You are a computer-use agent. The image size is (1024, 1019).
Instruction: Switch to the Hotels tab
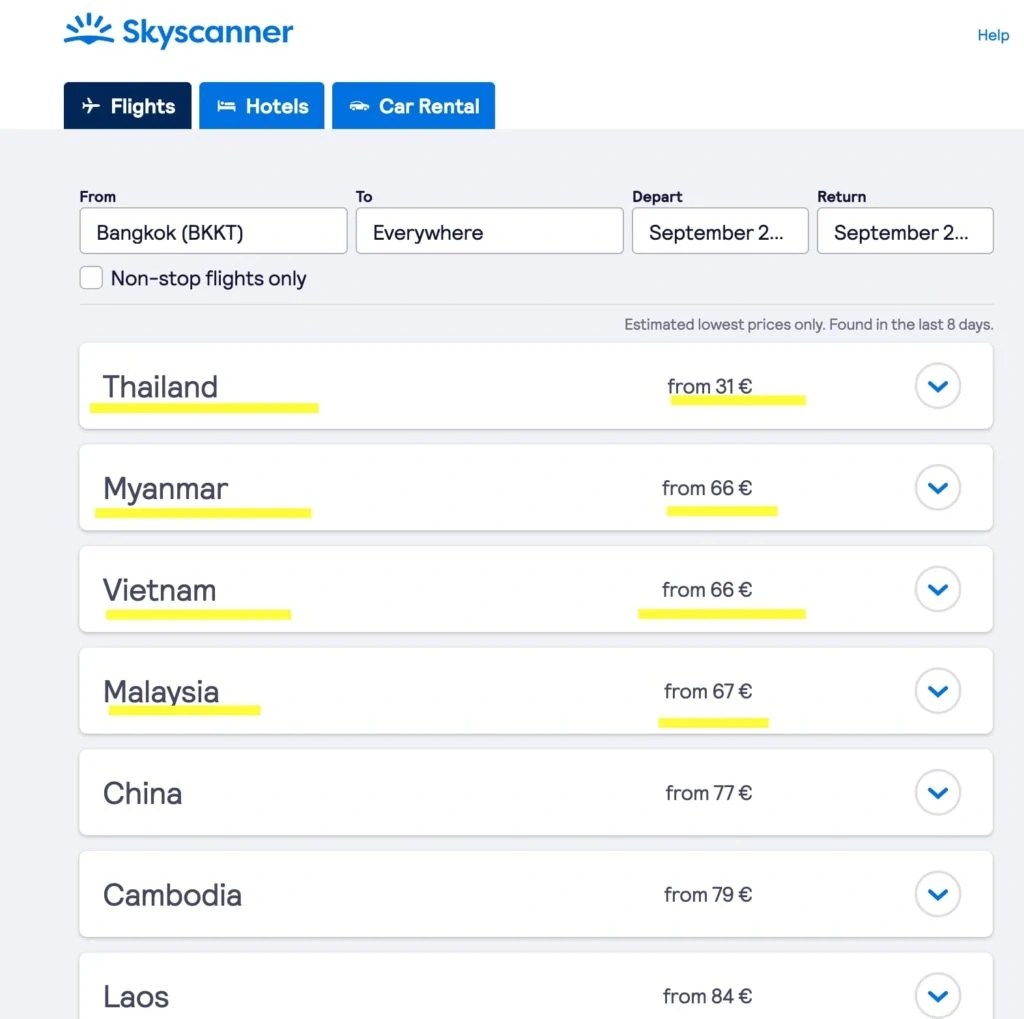(x=261, y=105)
